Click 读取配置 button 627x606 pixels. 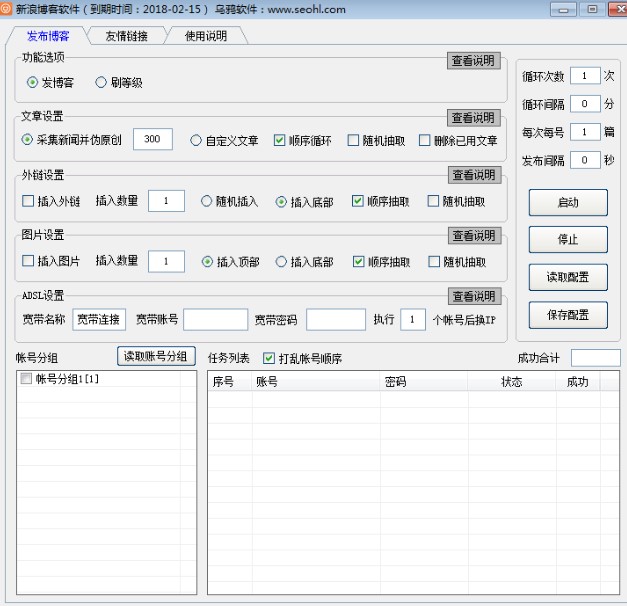click(x=568, y=278)
